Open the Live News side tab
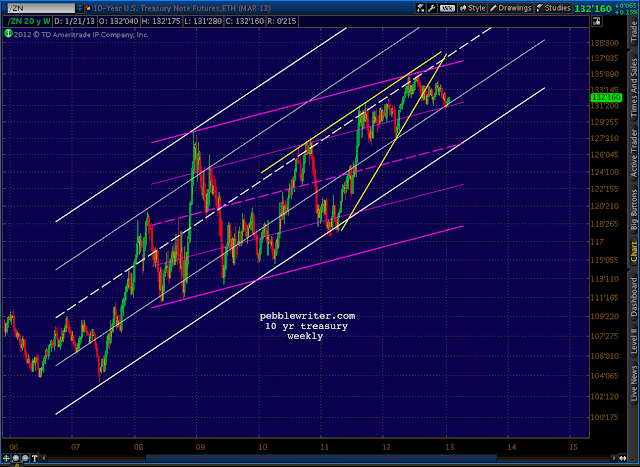The image size is (640, 467). [x=634, y=383]
